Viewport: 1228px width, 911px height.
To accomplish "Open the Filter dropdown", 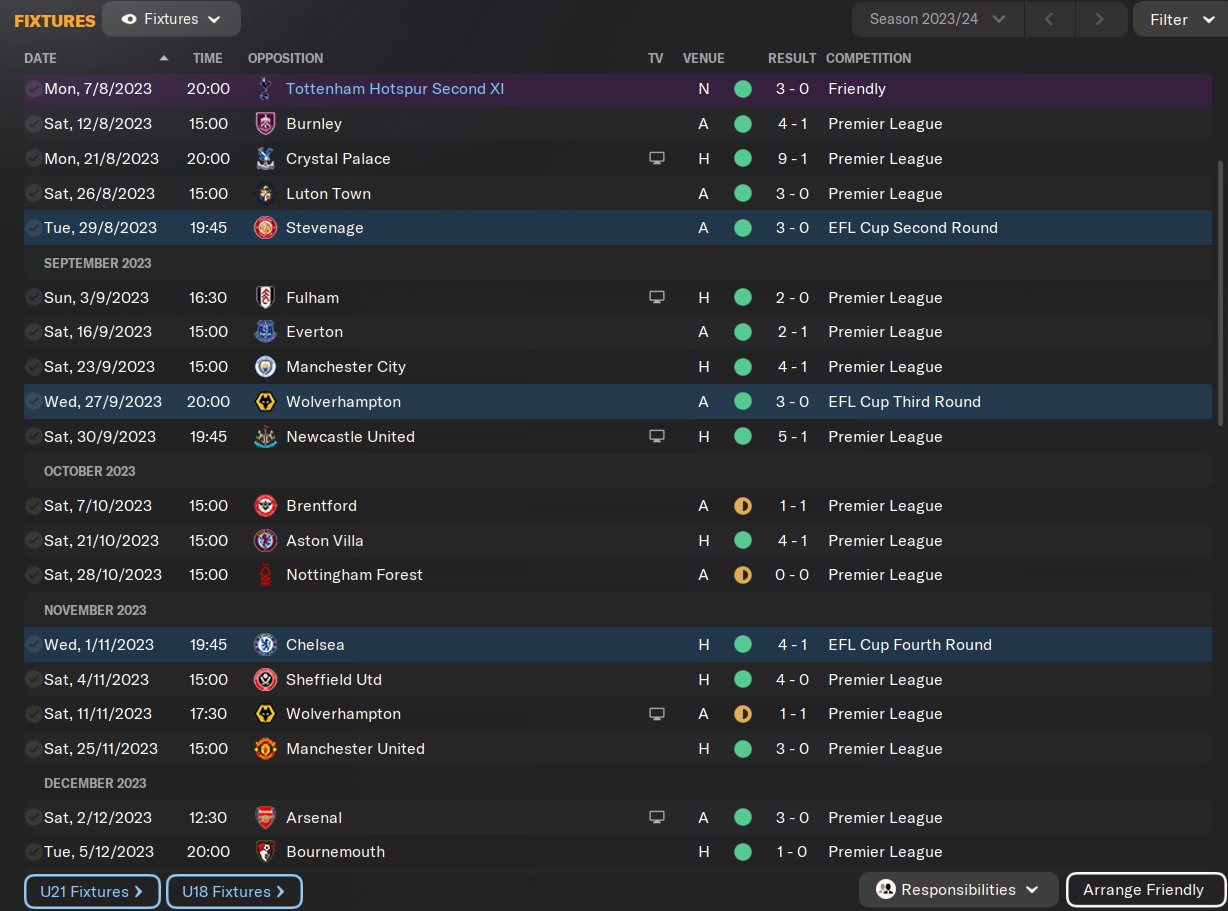I will coord(1180,19).
